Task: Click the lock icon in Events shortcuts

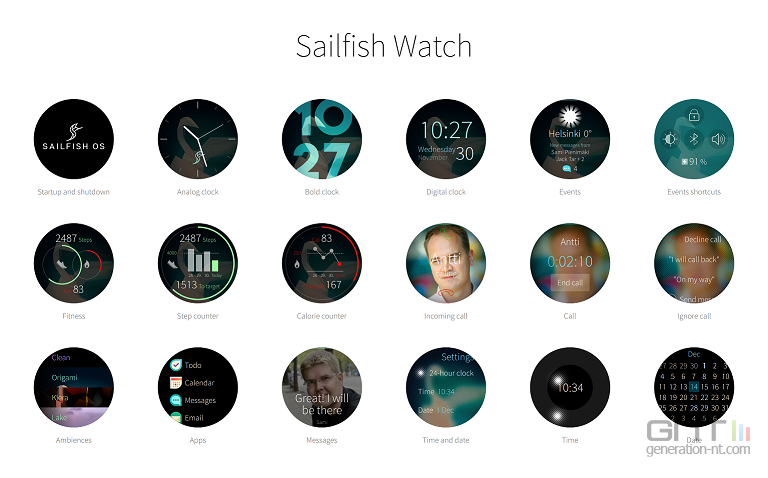Action: click(694, 116)
